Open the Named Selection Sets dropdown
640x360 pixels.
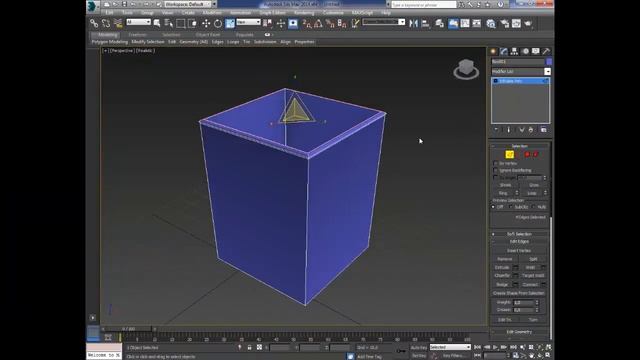[x=384, y=22]
